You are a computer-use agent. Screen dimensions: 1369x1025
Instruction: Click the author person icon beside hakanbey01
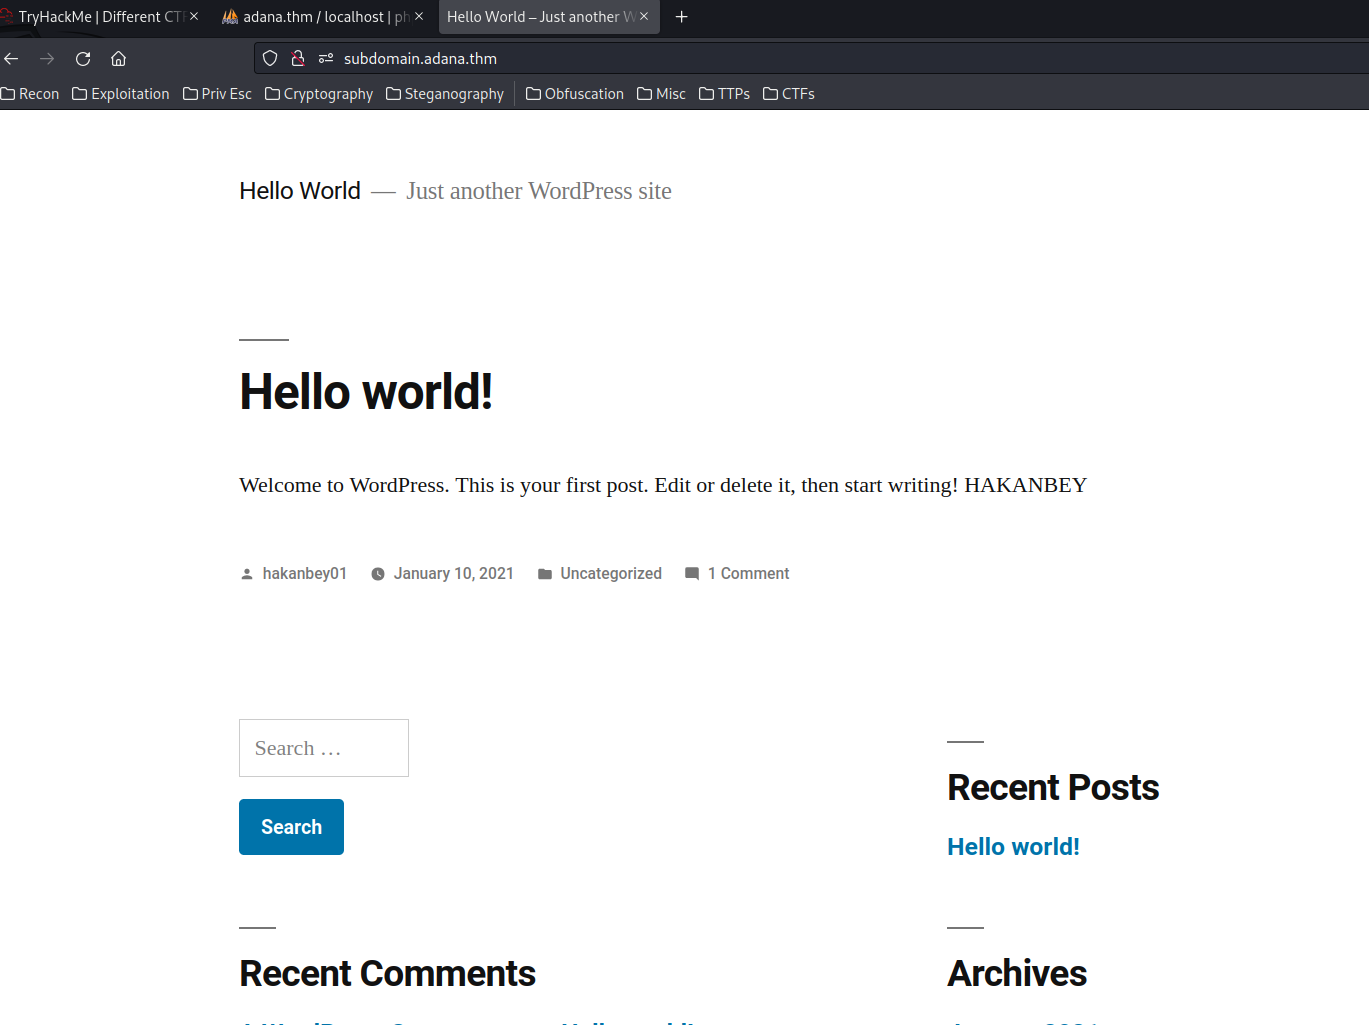(247, 574)
